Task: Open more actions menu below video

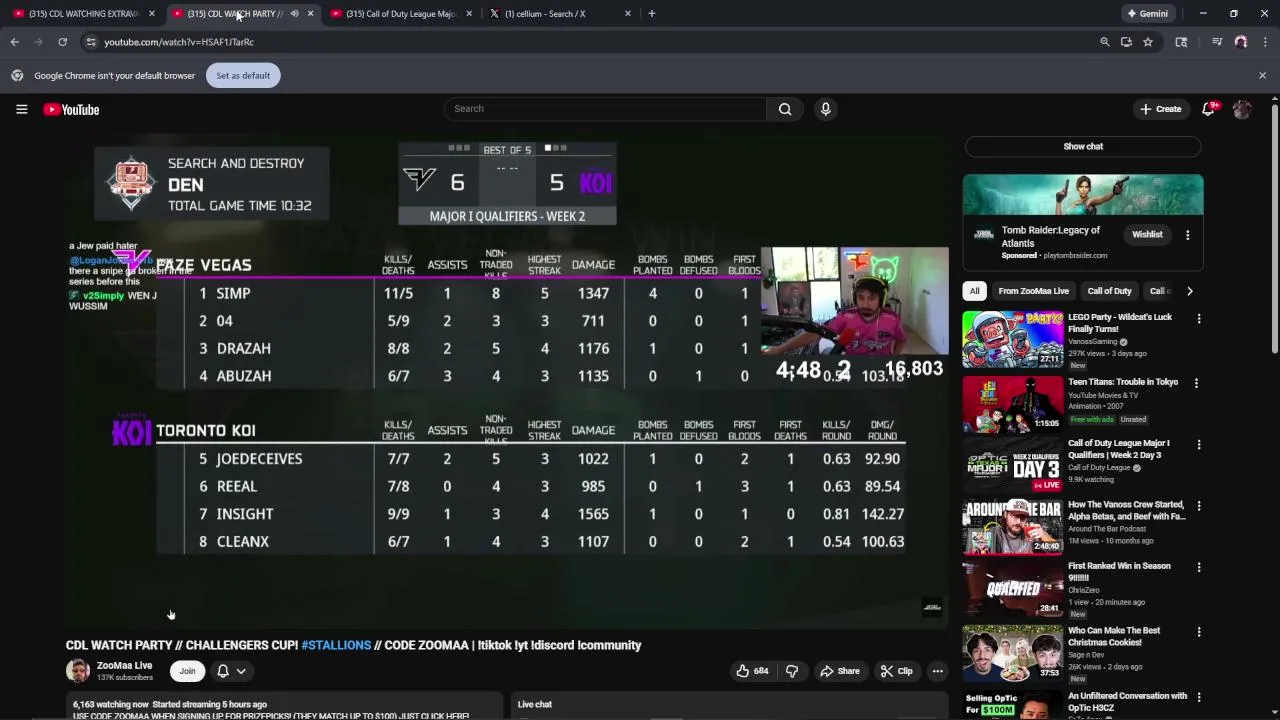Action: click(937, 671)
